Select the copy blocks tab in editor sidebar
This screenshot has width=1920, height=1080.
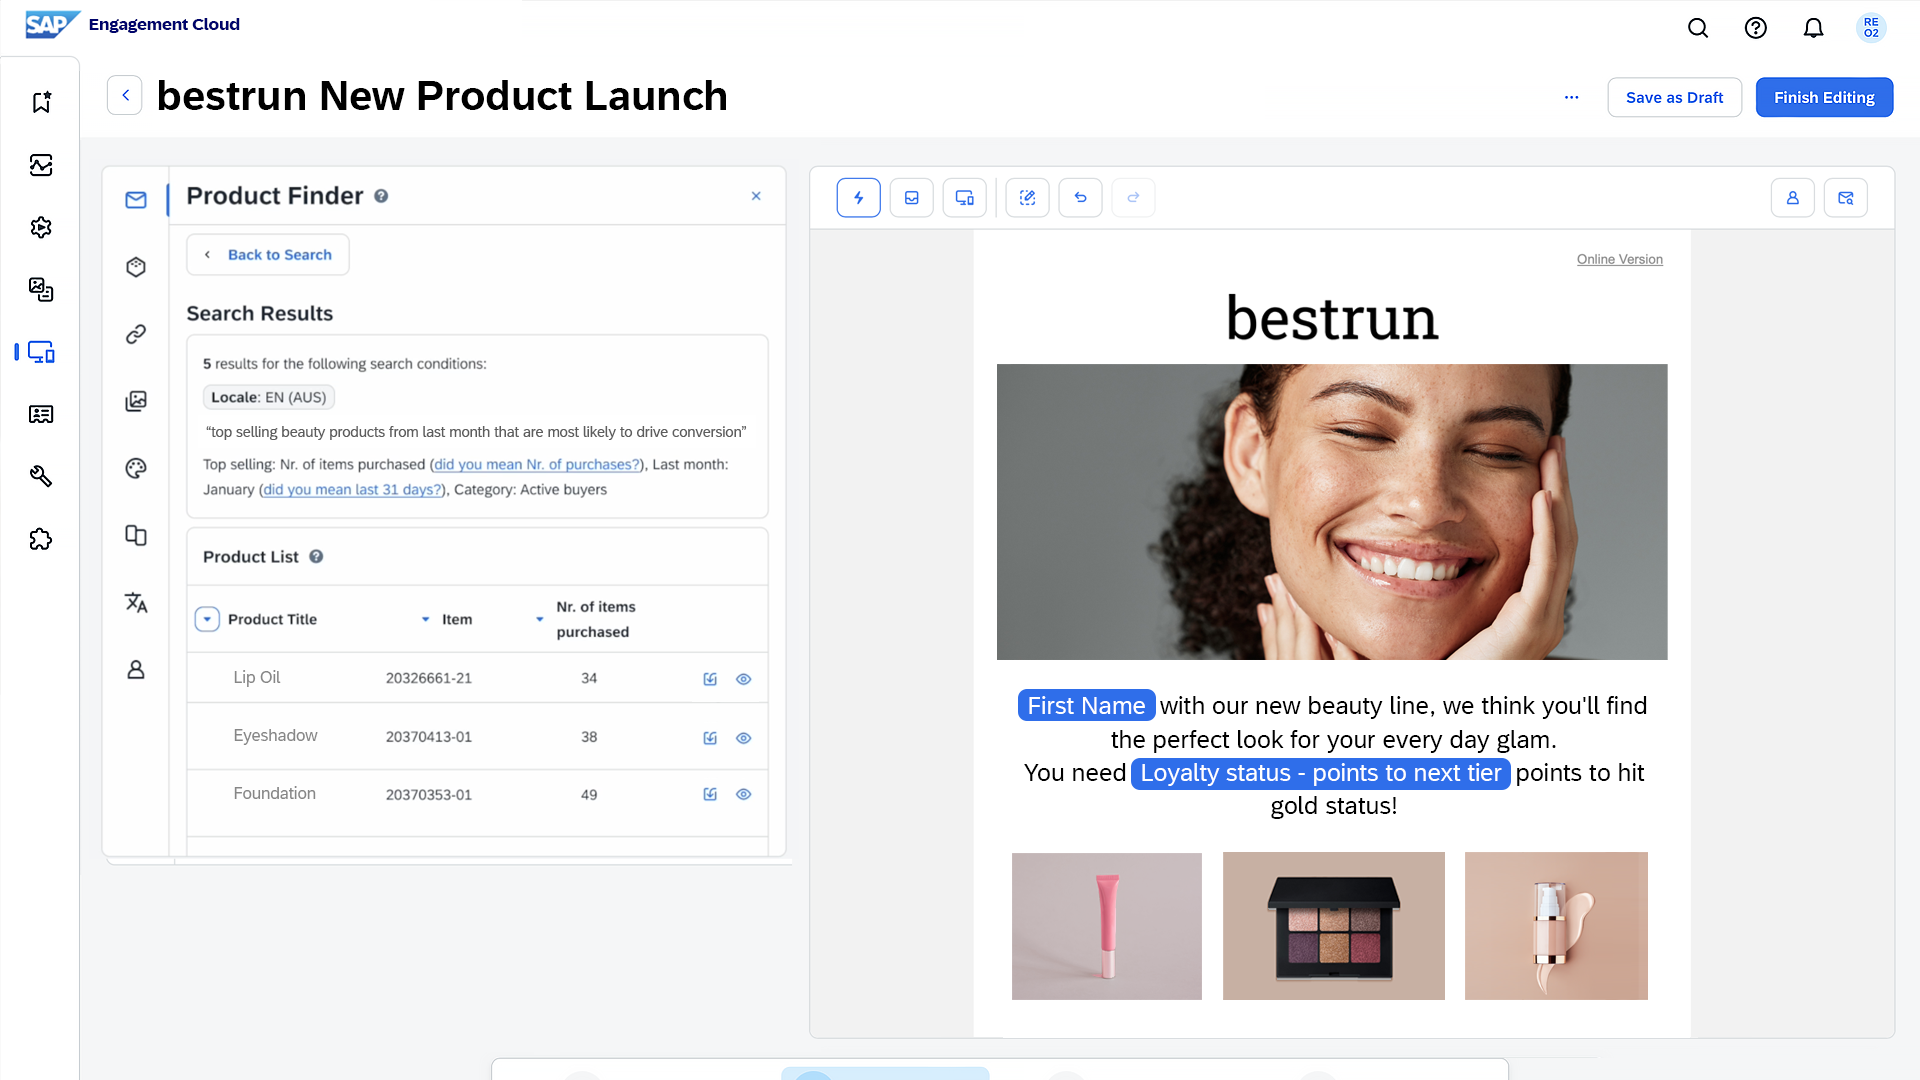[136, 535]
